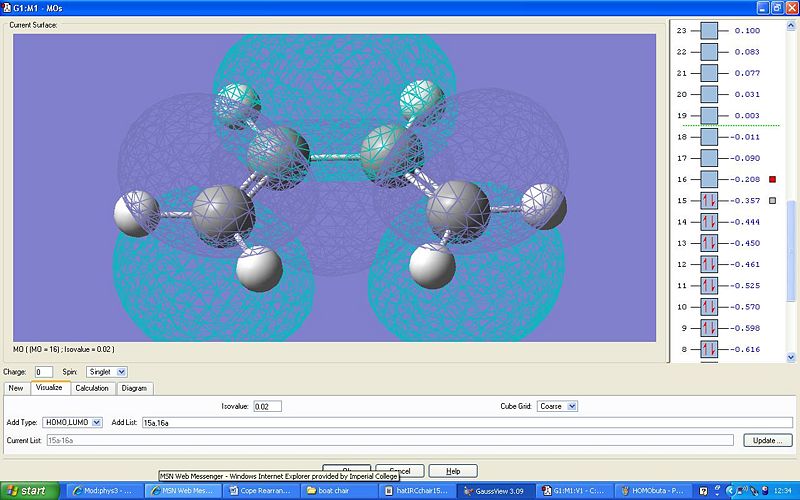800x500 pixels.
Task: Click energy value -0.616
Action: click(x=745, y=349)
